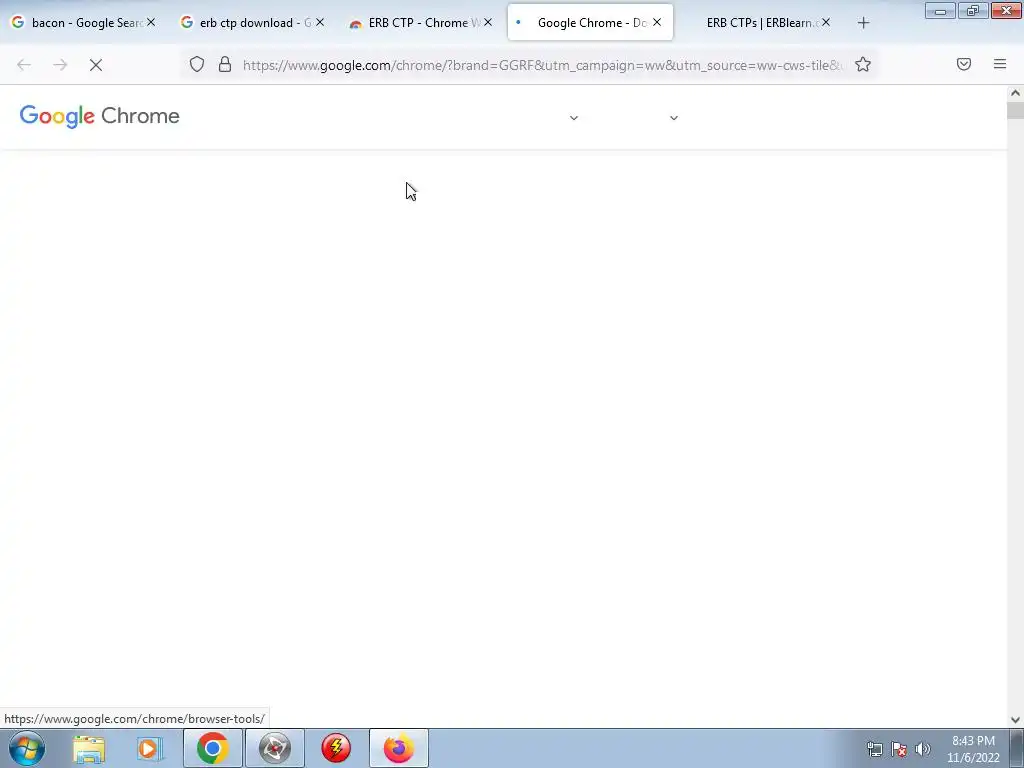
Task: Open the Action Center flag icon
Action: 899,749
